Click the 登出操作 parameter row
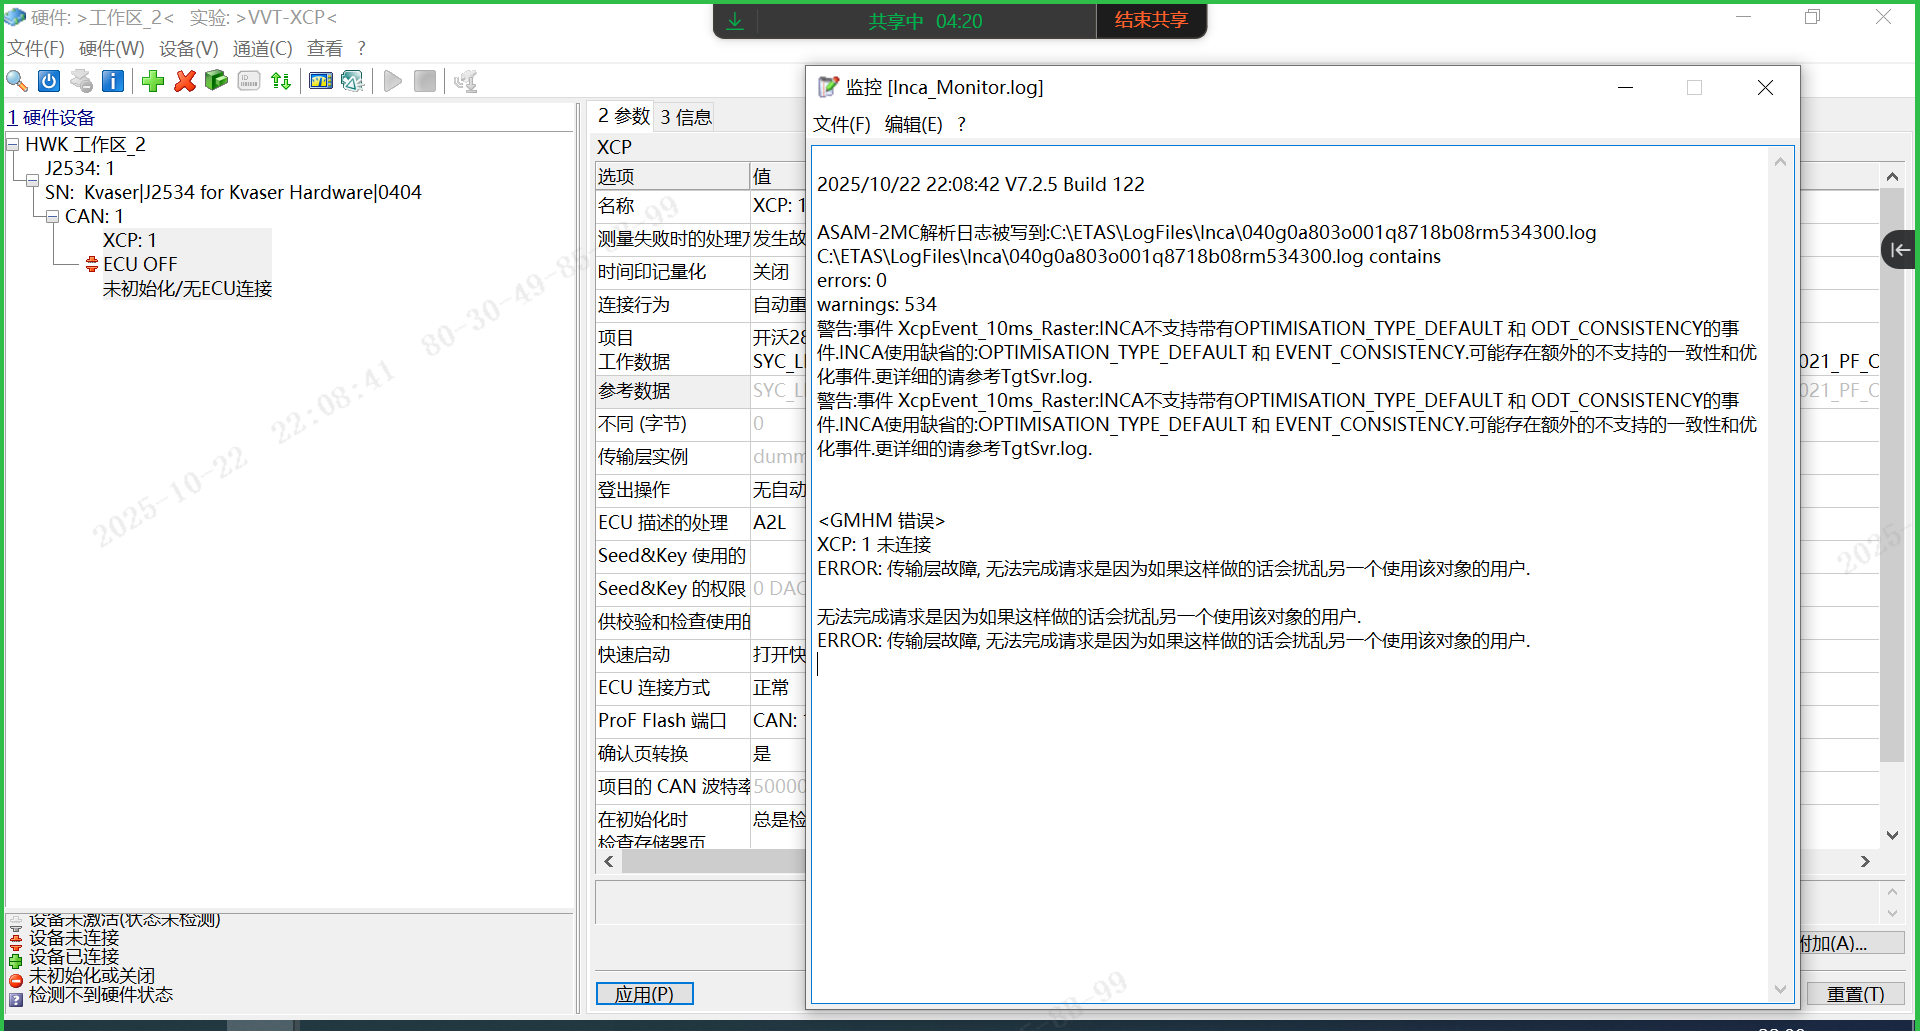The height and width of the screenshot is (1031, 1920). coord(700,489)
